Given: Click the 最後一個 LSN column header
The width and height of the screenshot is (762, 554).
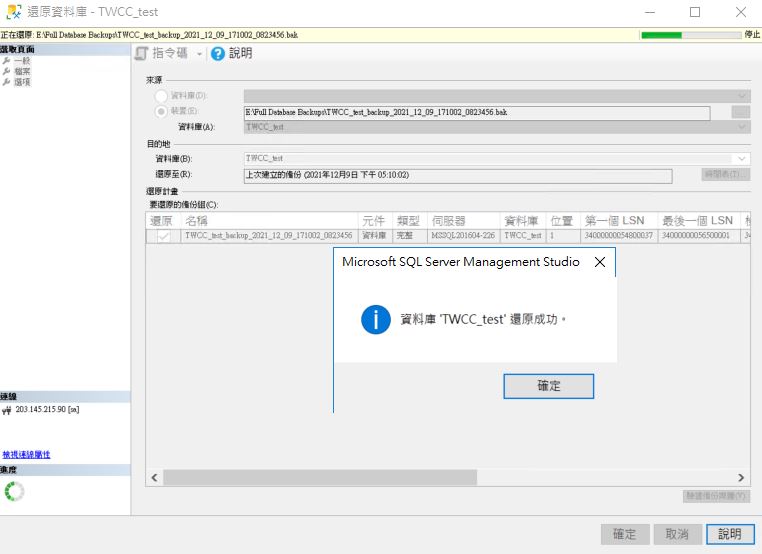Looking at the screenshot, I should point(698,221).
